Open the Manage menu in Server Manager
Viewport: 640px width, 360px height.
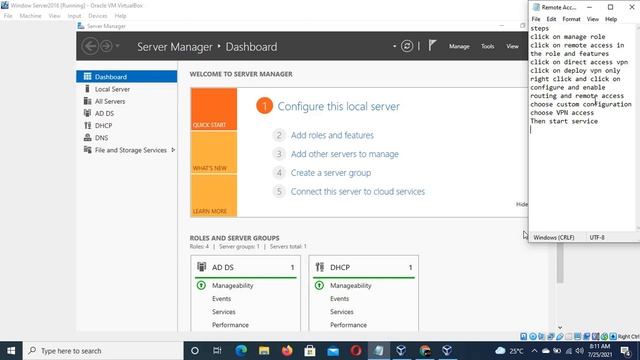point(459,47)
